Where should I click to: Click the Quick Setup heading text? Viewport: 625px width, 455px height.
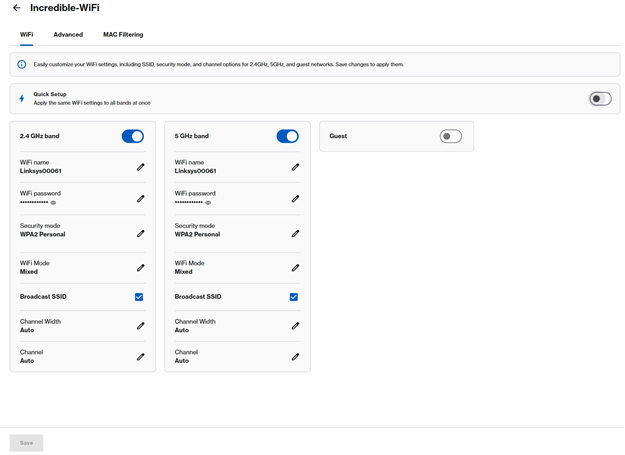pyautogui.click(x=50, y=94)
